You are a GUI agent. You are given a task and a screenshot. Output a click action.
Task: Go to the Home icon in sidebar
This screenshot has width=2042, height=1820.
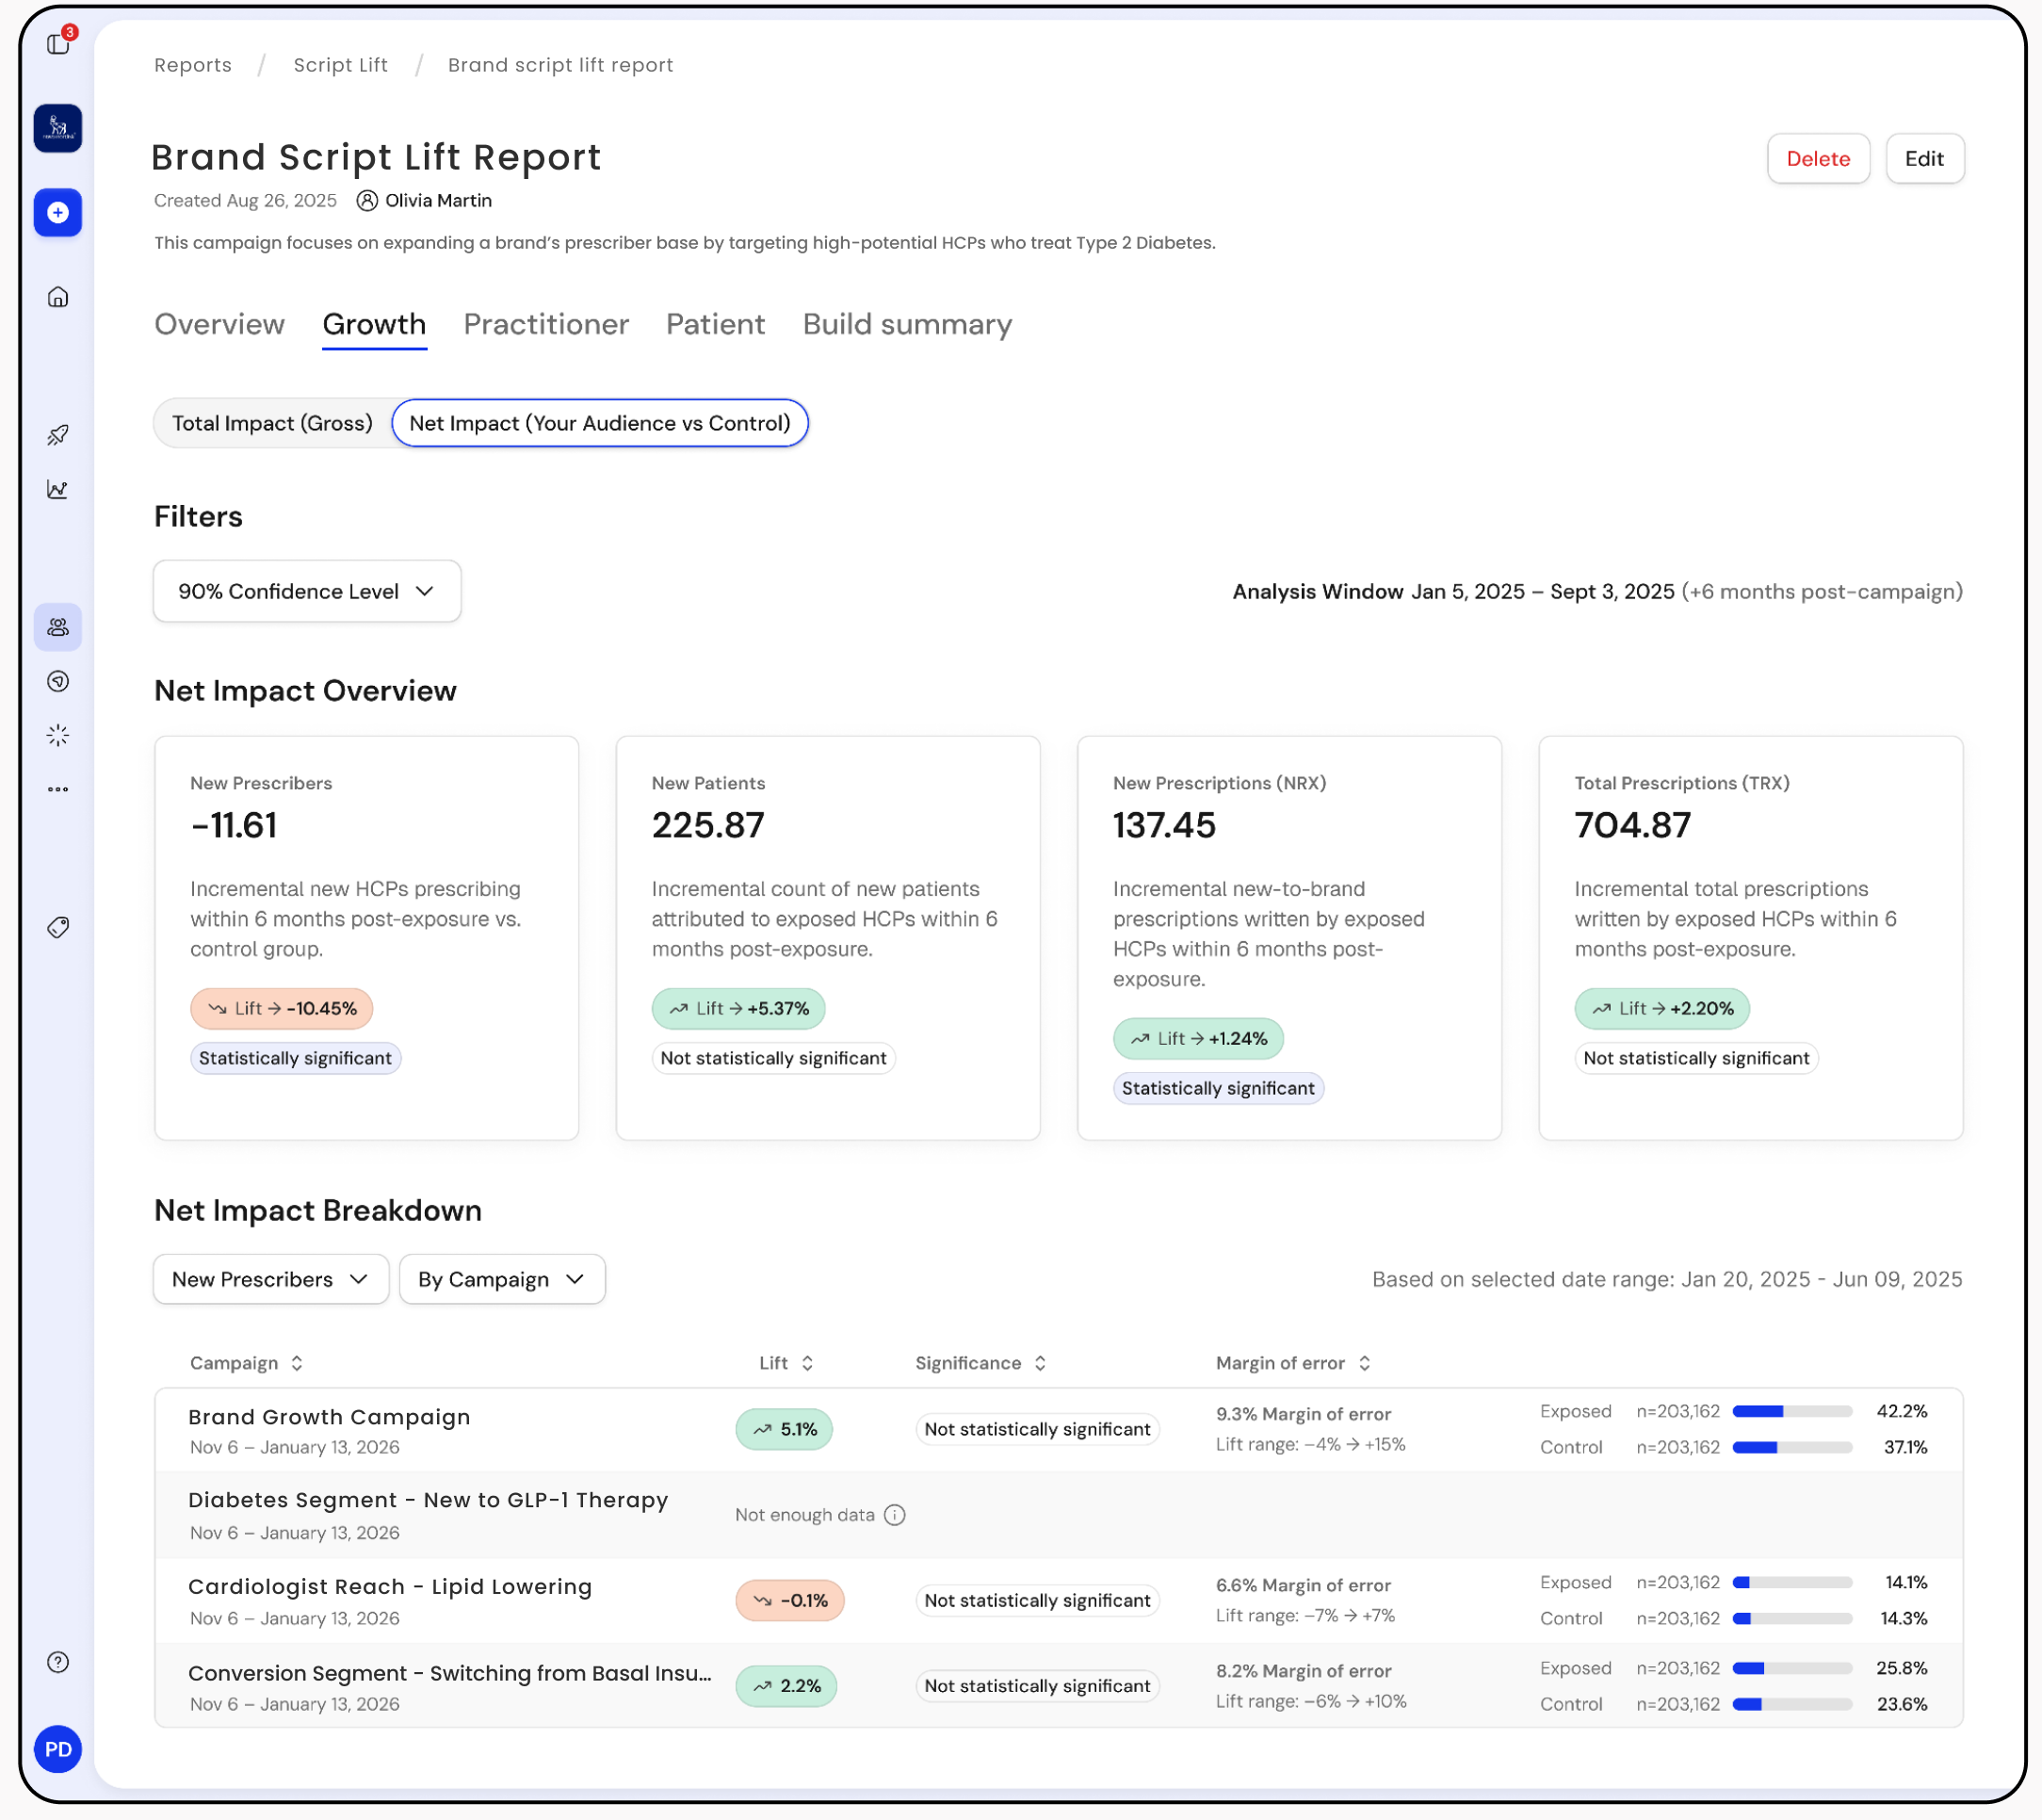click(58, 297)
